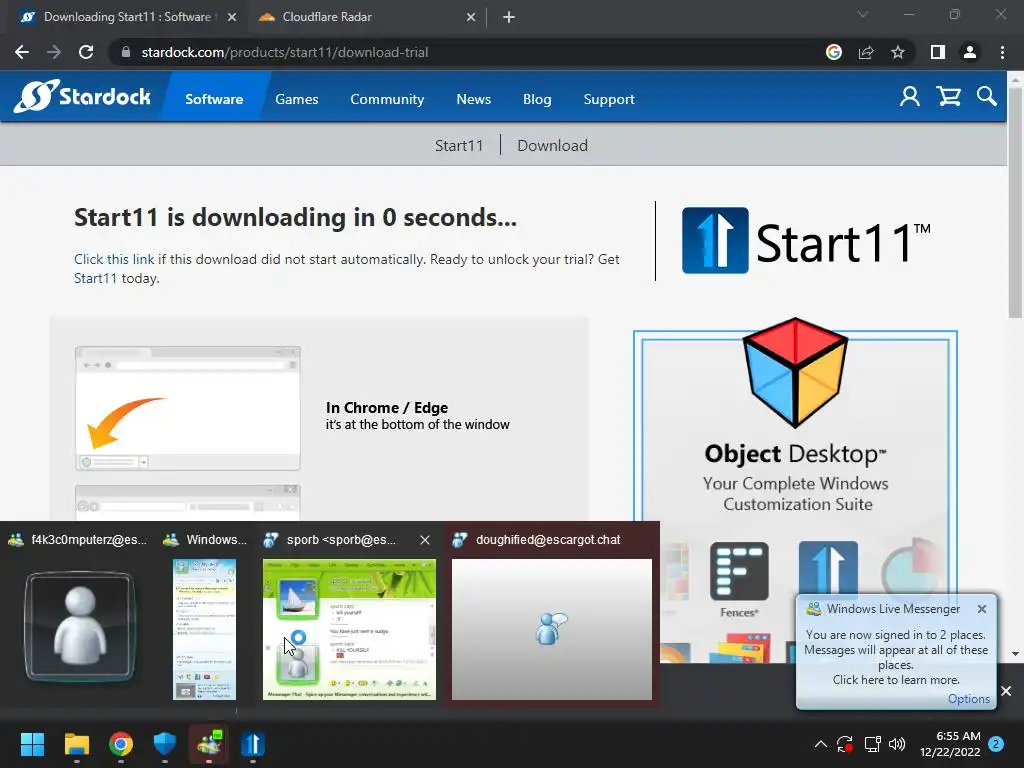Select Windows Live Messenger contact list thumbnail
Screen dimensions: 1024x768
(204, 629)
